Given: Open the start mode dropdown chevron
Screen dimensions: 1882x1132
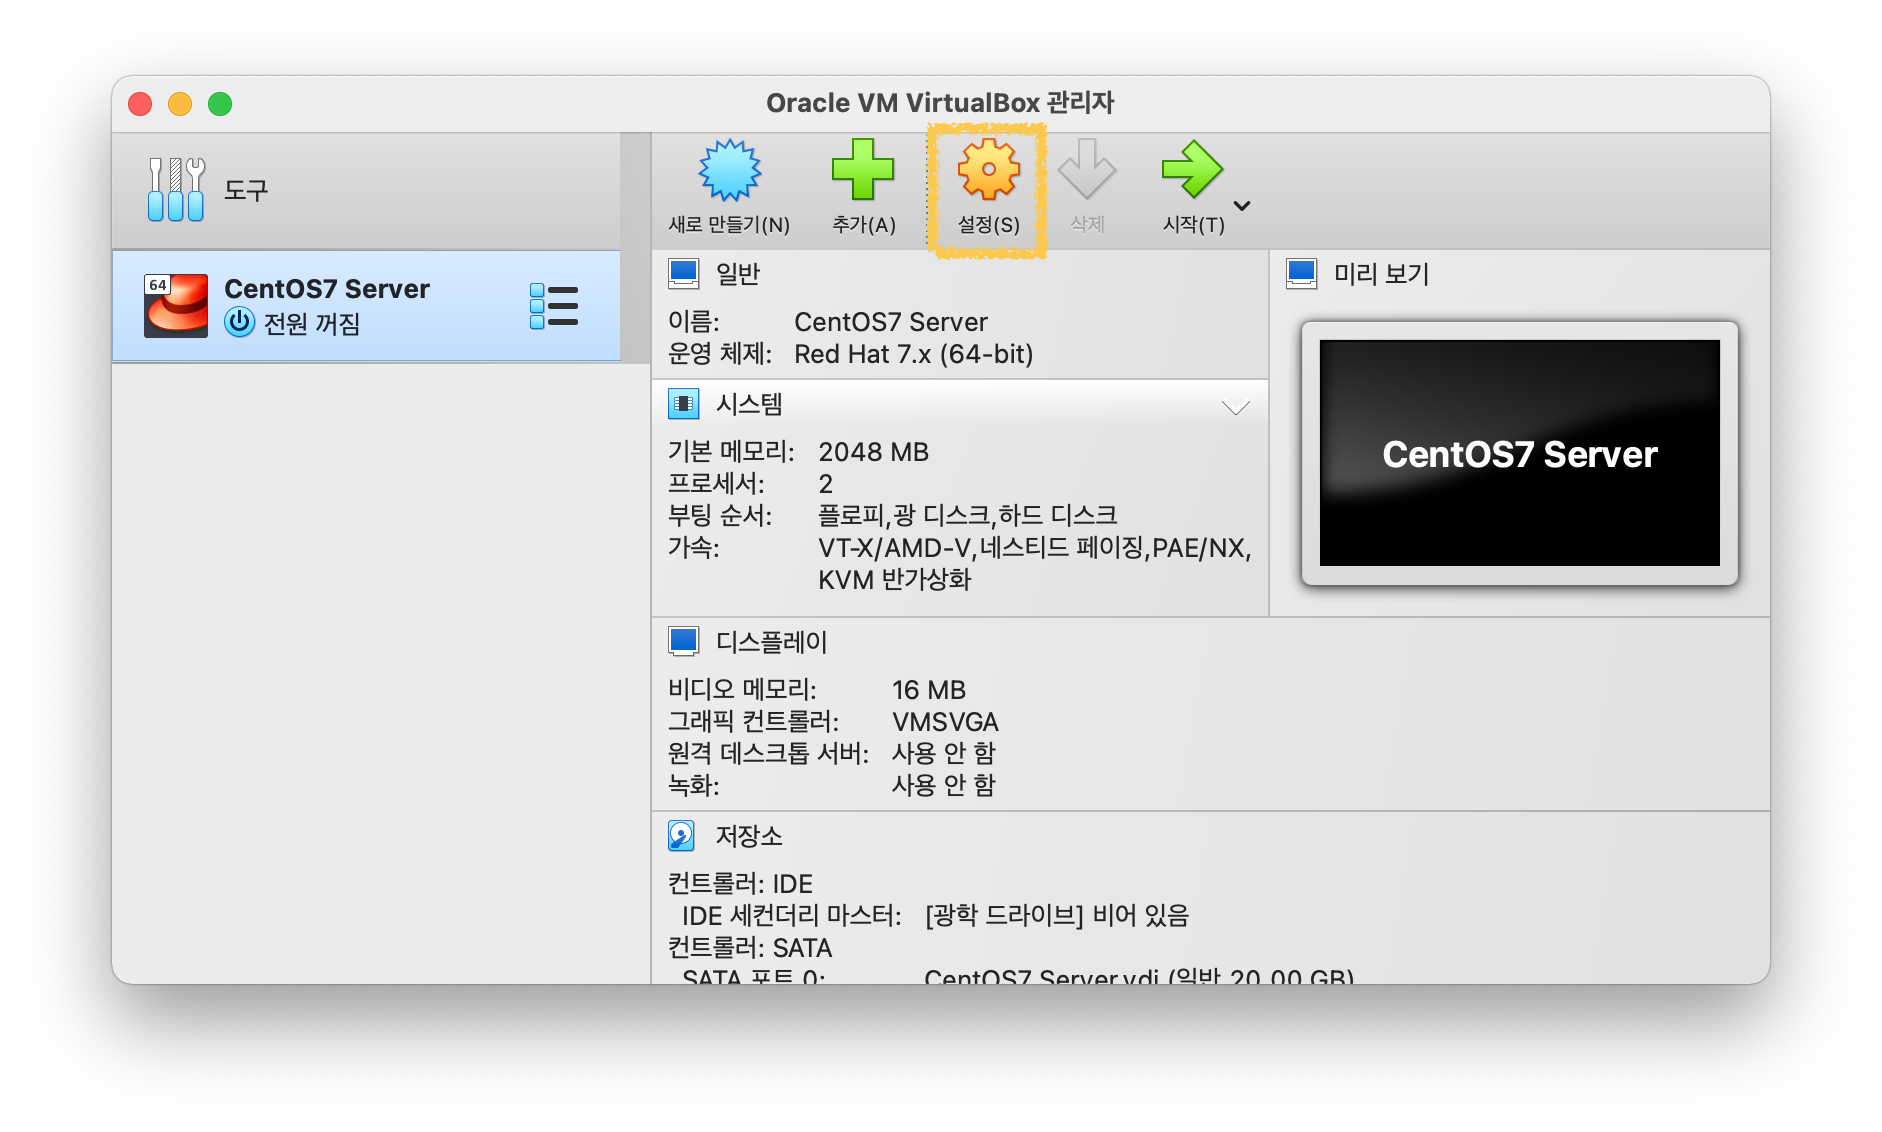Looking at the screenshot, I should pyautogui.click(x=1242, y=206).
